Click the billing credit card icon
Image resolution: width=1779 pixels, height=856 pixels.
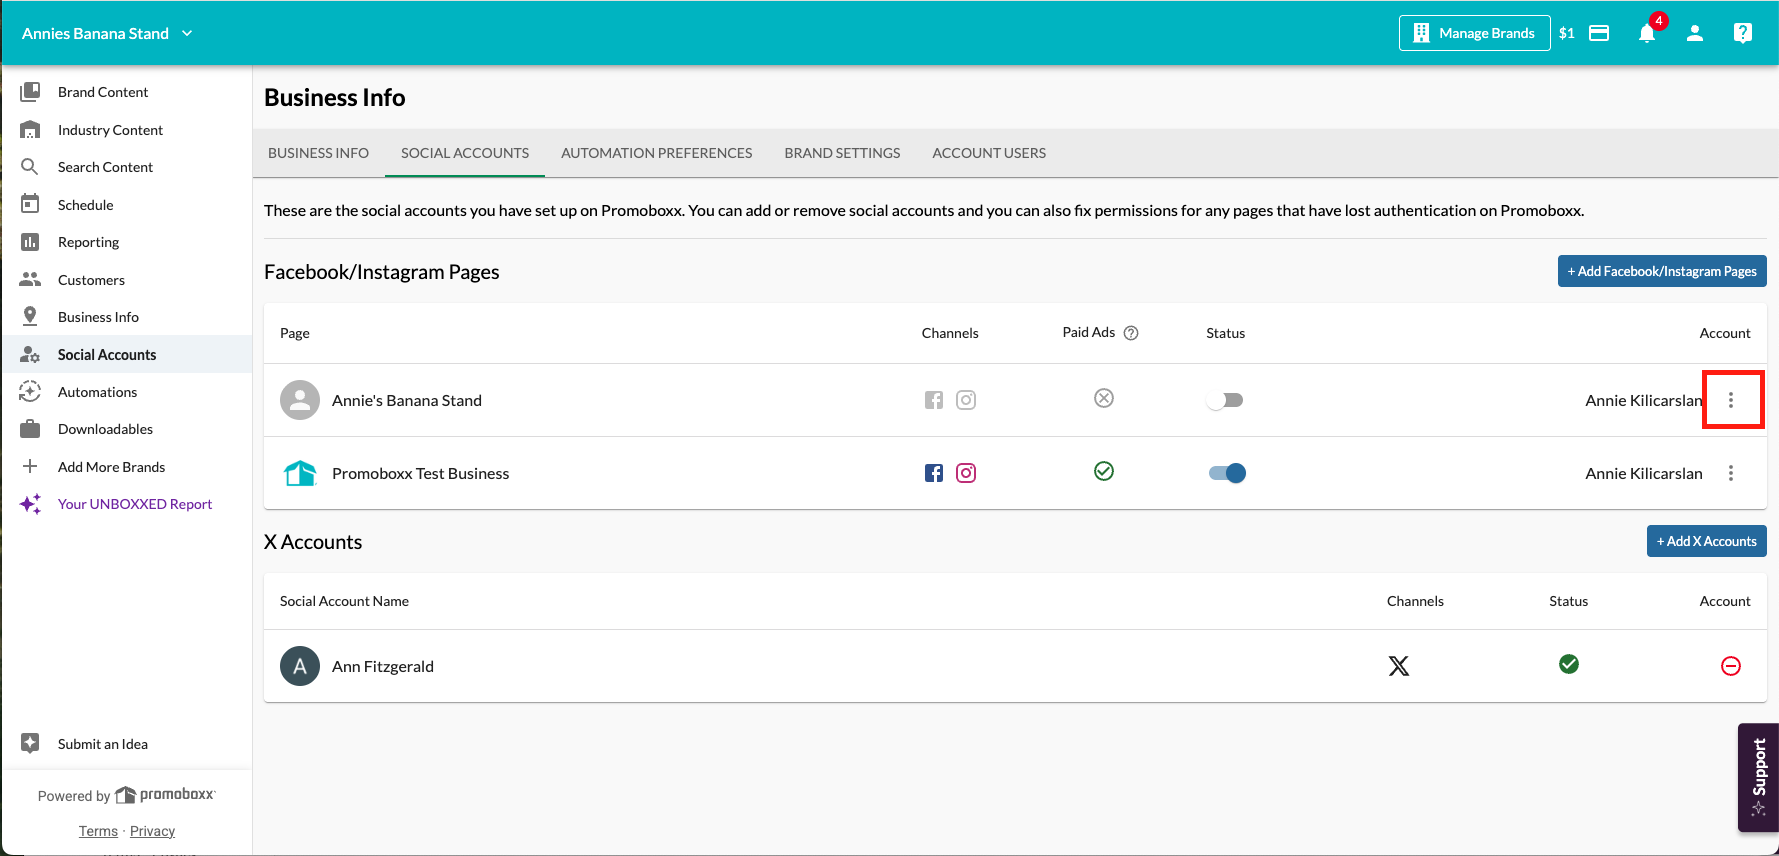click(x=1599, y=33)
